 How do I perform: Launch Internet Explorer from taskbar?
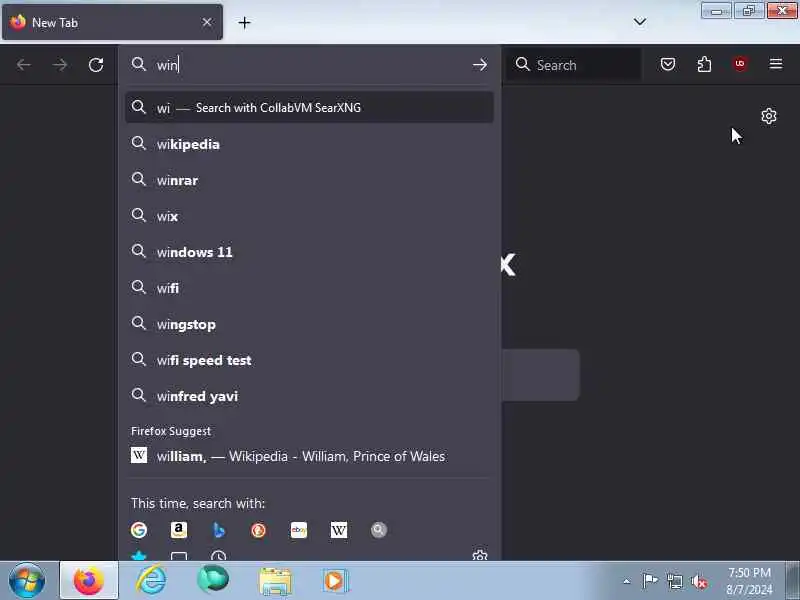point(152,581)
